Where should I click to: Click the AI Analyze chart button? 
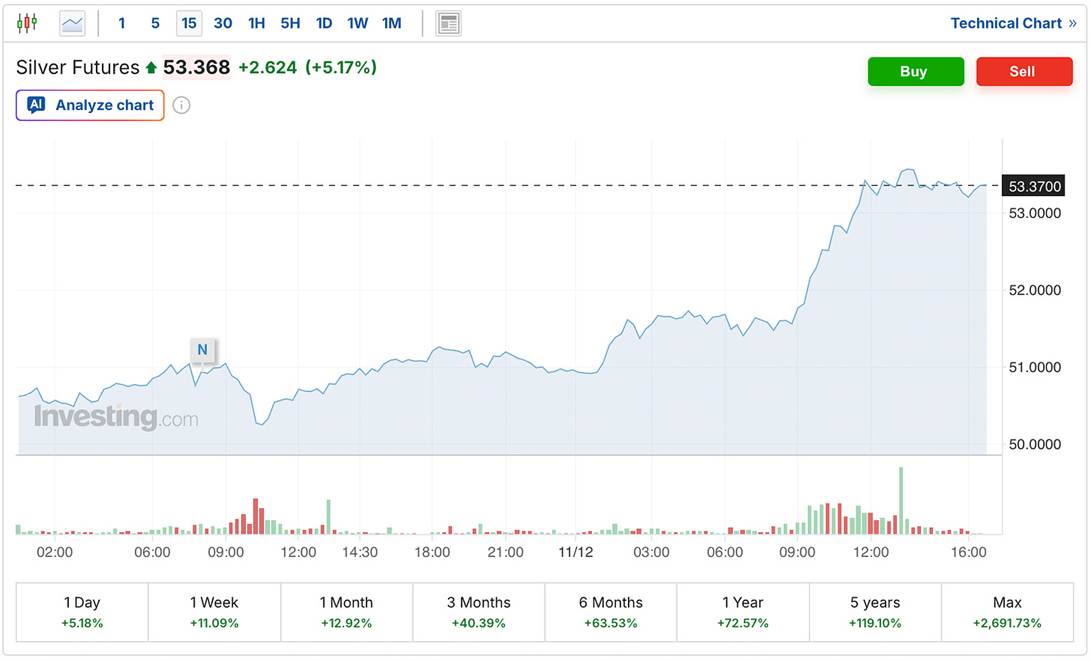(90, 105)
